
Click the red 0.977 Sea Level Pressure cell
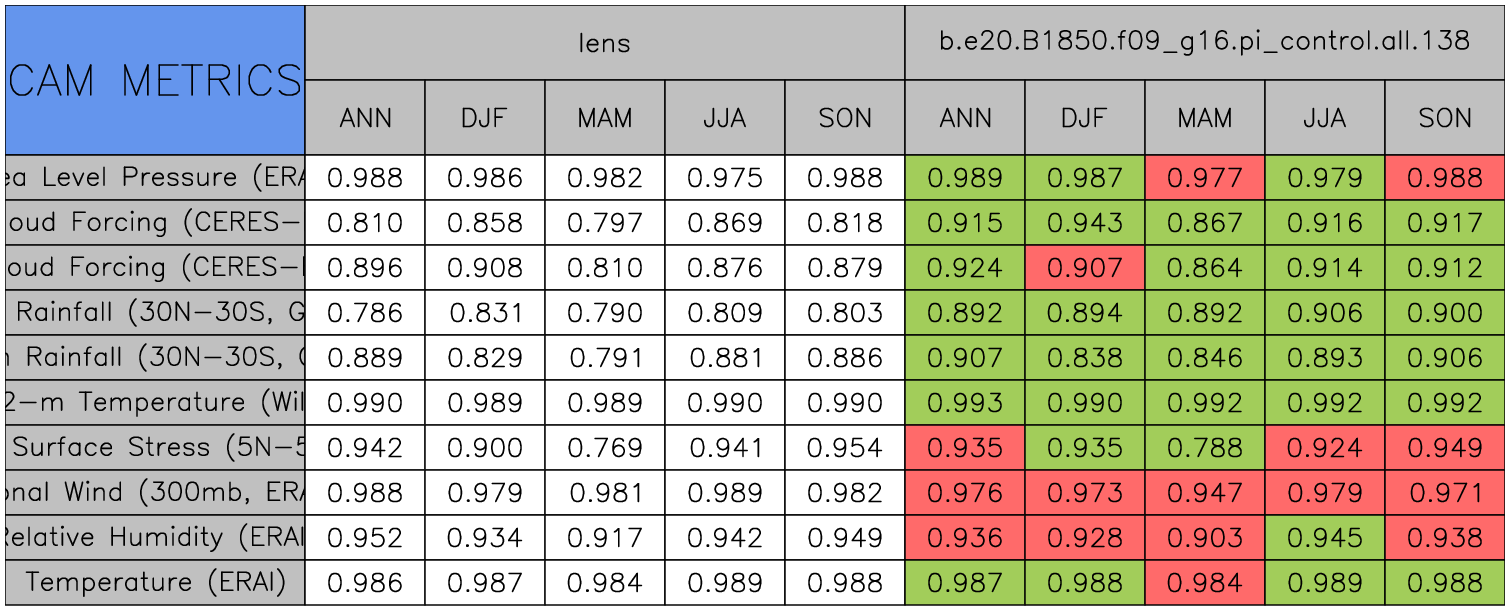tap(1204, 178)
